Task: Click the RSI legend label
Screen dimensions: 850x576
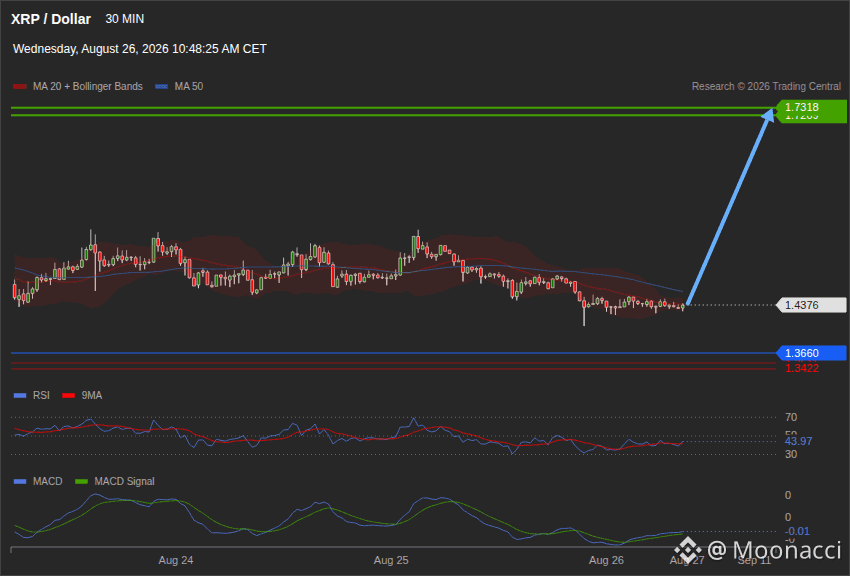Action: [x=41, y=396]
